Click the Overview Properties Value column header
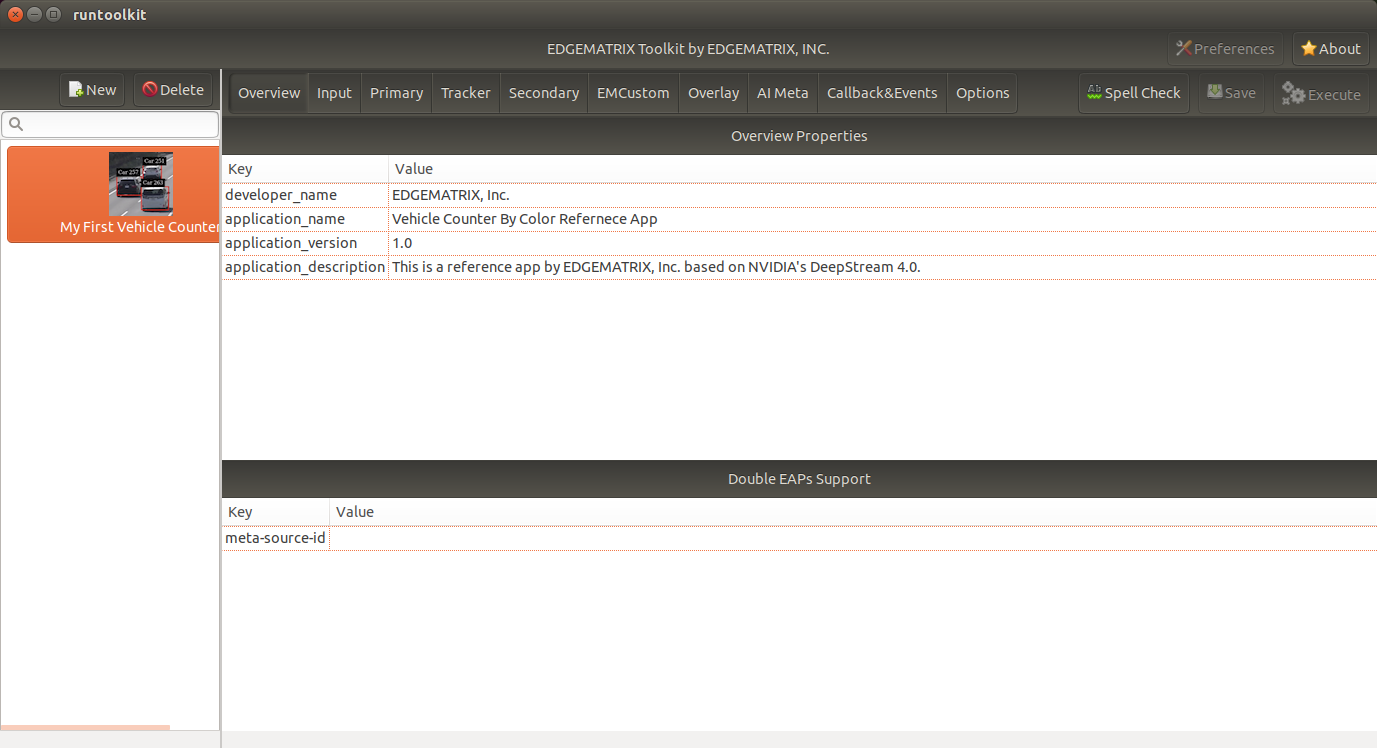 [x=883, y=169]
